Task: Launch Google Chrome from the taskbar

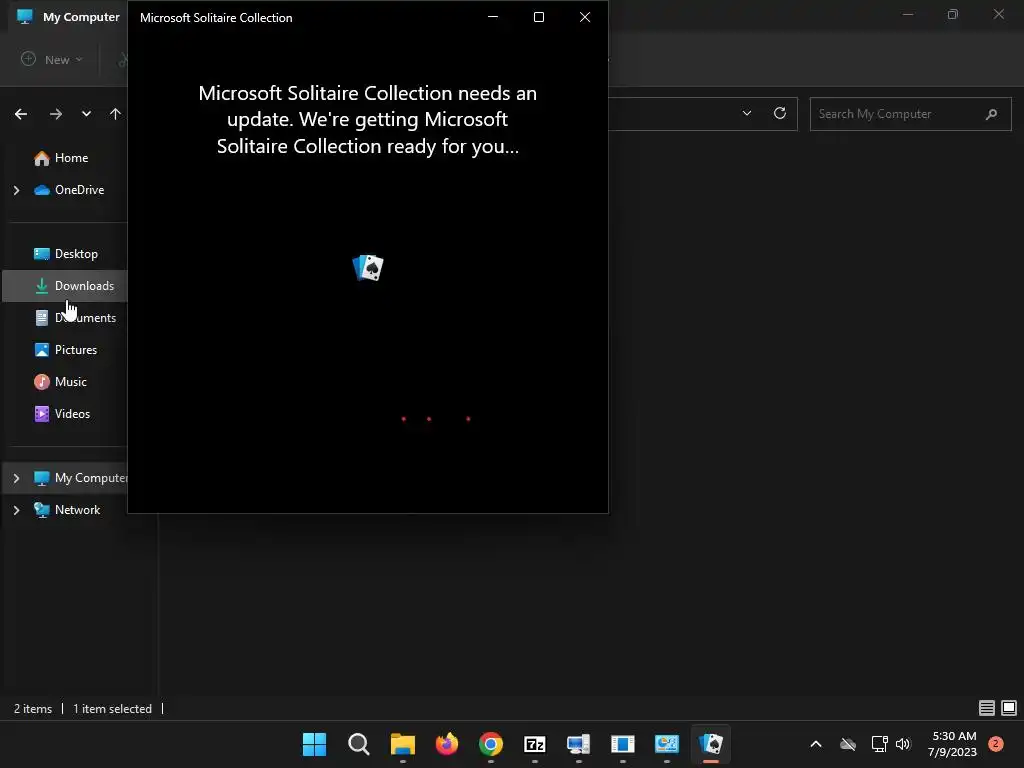Action: [491, 744]
